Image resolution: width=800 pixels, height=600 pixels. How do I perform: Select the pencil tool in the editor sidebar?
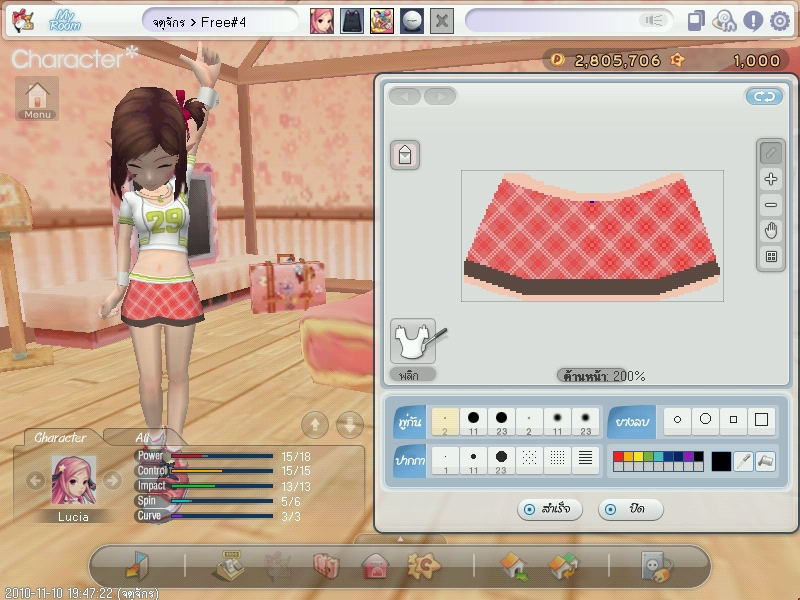[x=771, y=153]
